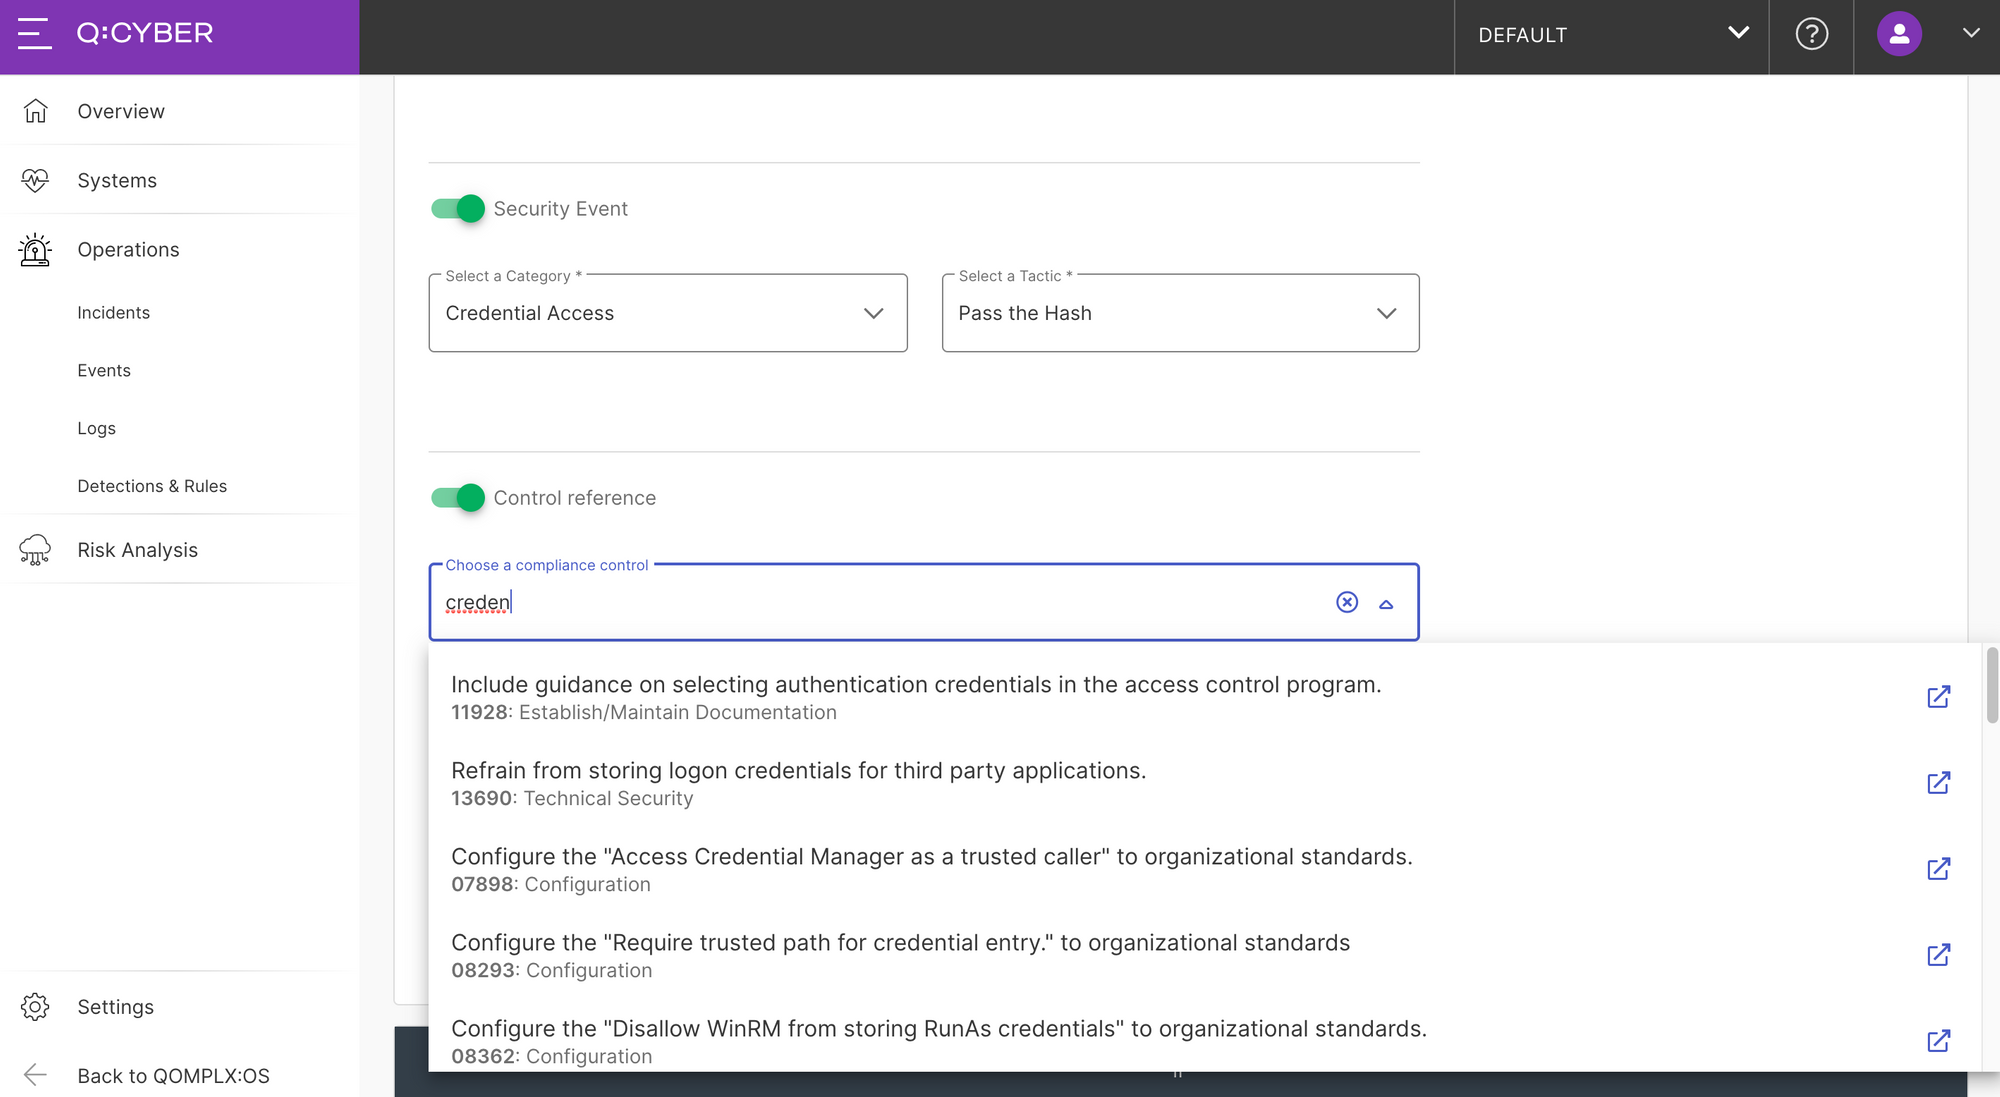Image resolution: width=2000 pixels, height=1097 pixels.
Task: Click the Incidents menu item
Action: tap(113, 311)
